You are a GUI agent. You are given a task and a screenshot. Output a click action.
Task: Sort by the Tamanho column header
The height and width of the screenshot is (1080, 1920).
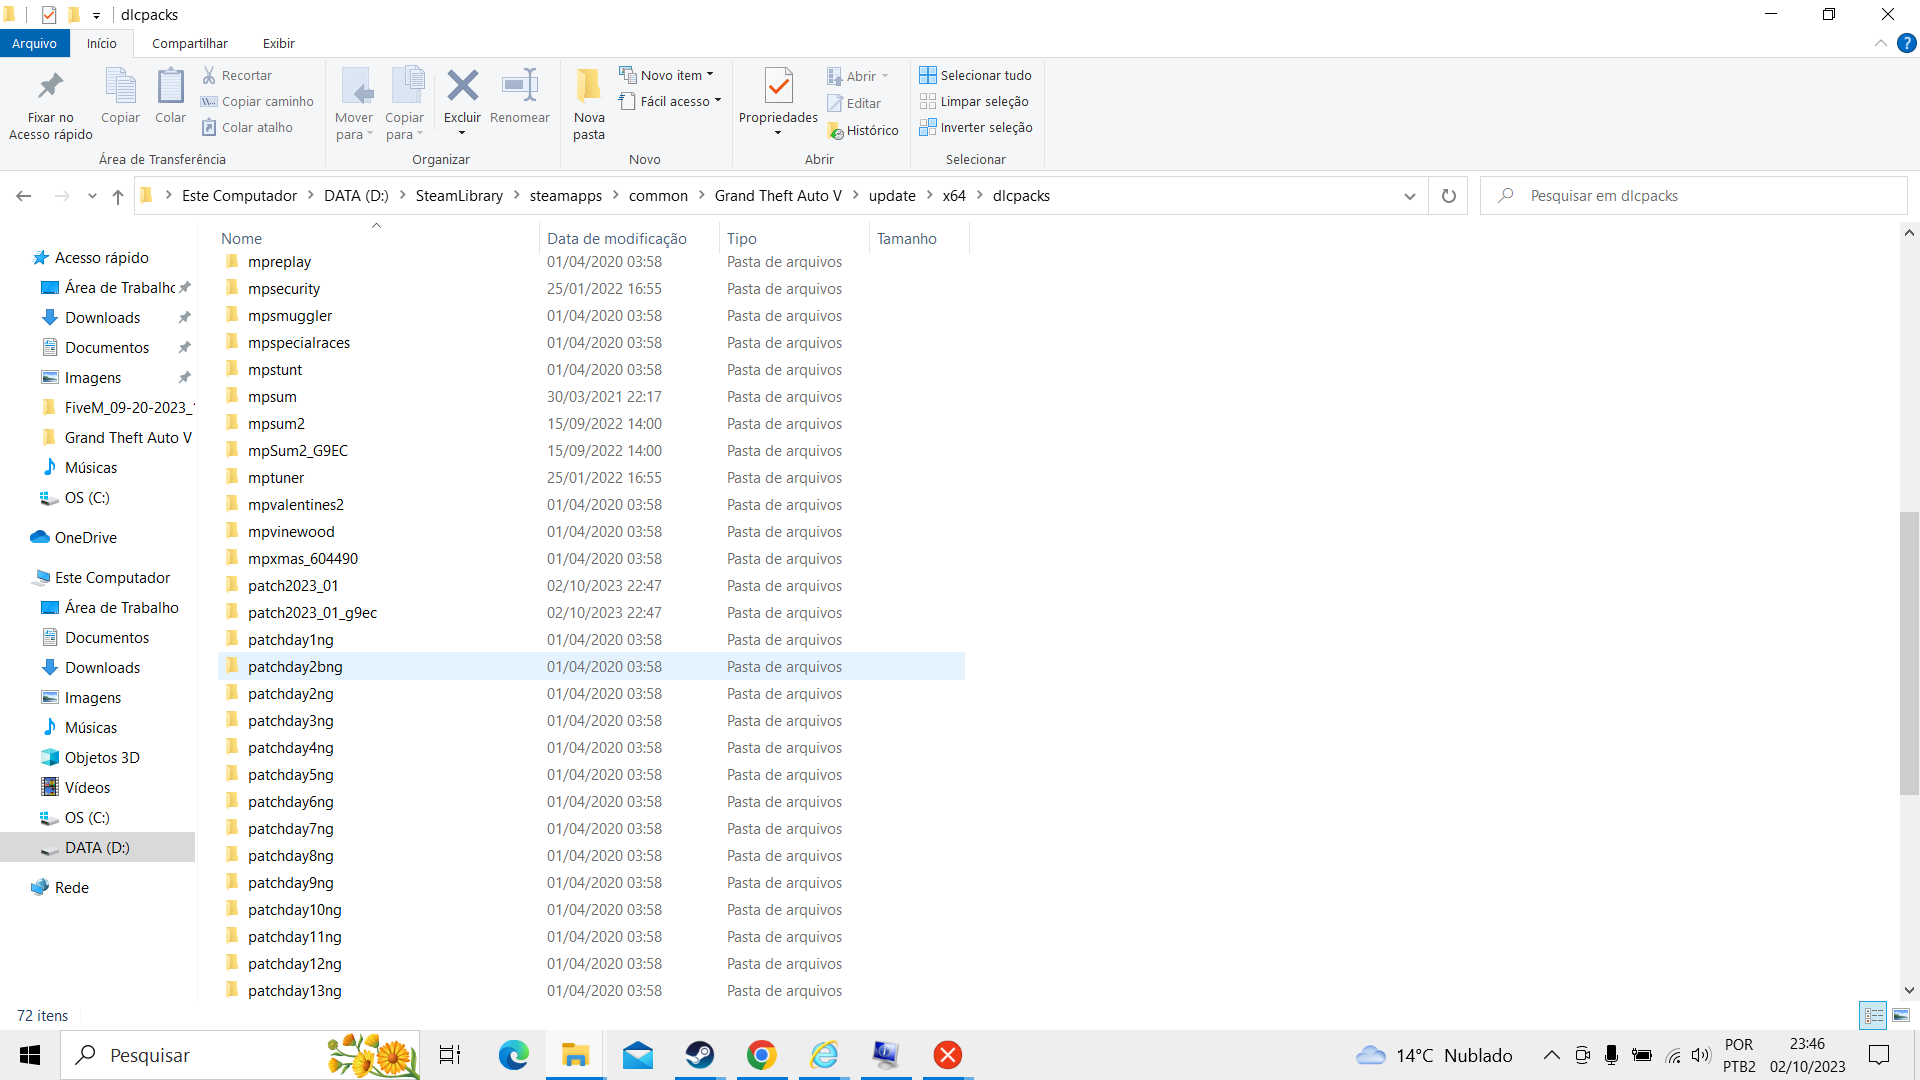[x=920, y=238]
